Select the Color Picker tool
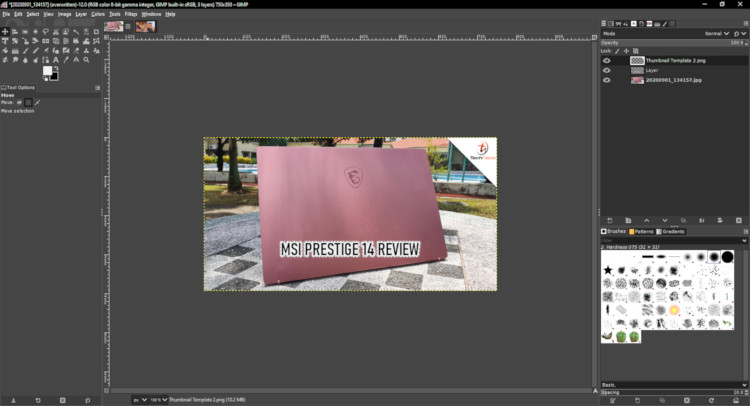The height and width of the screenshot is (406, 750). 66,60
